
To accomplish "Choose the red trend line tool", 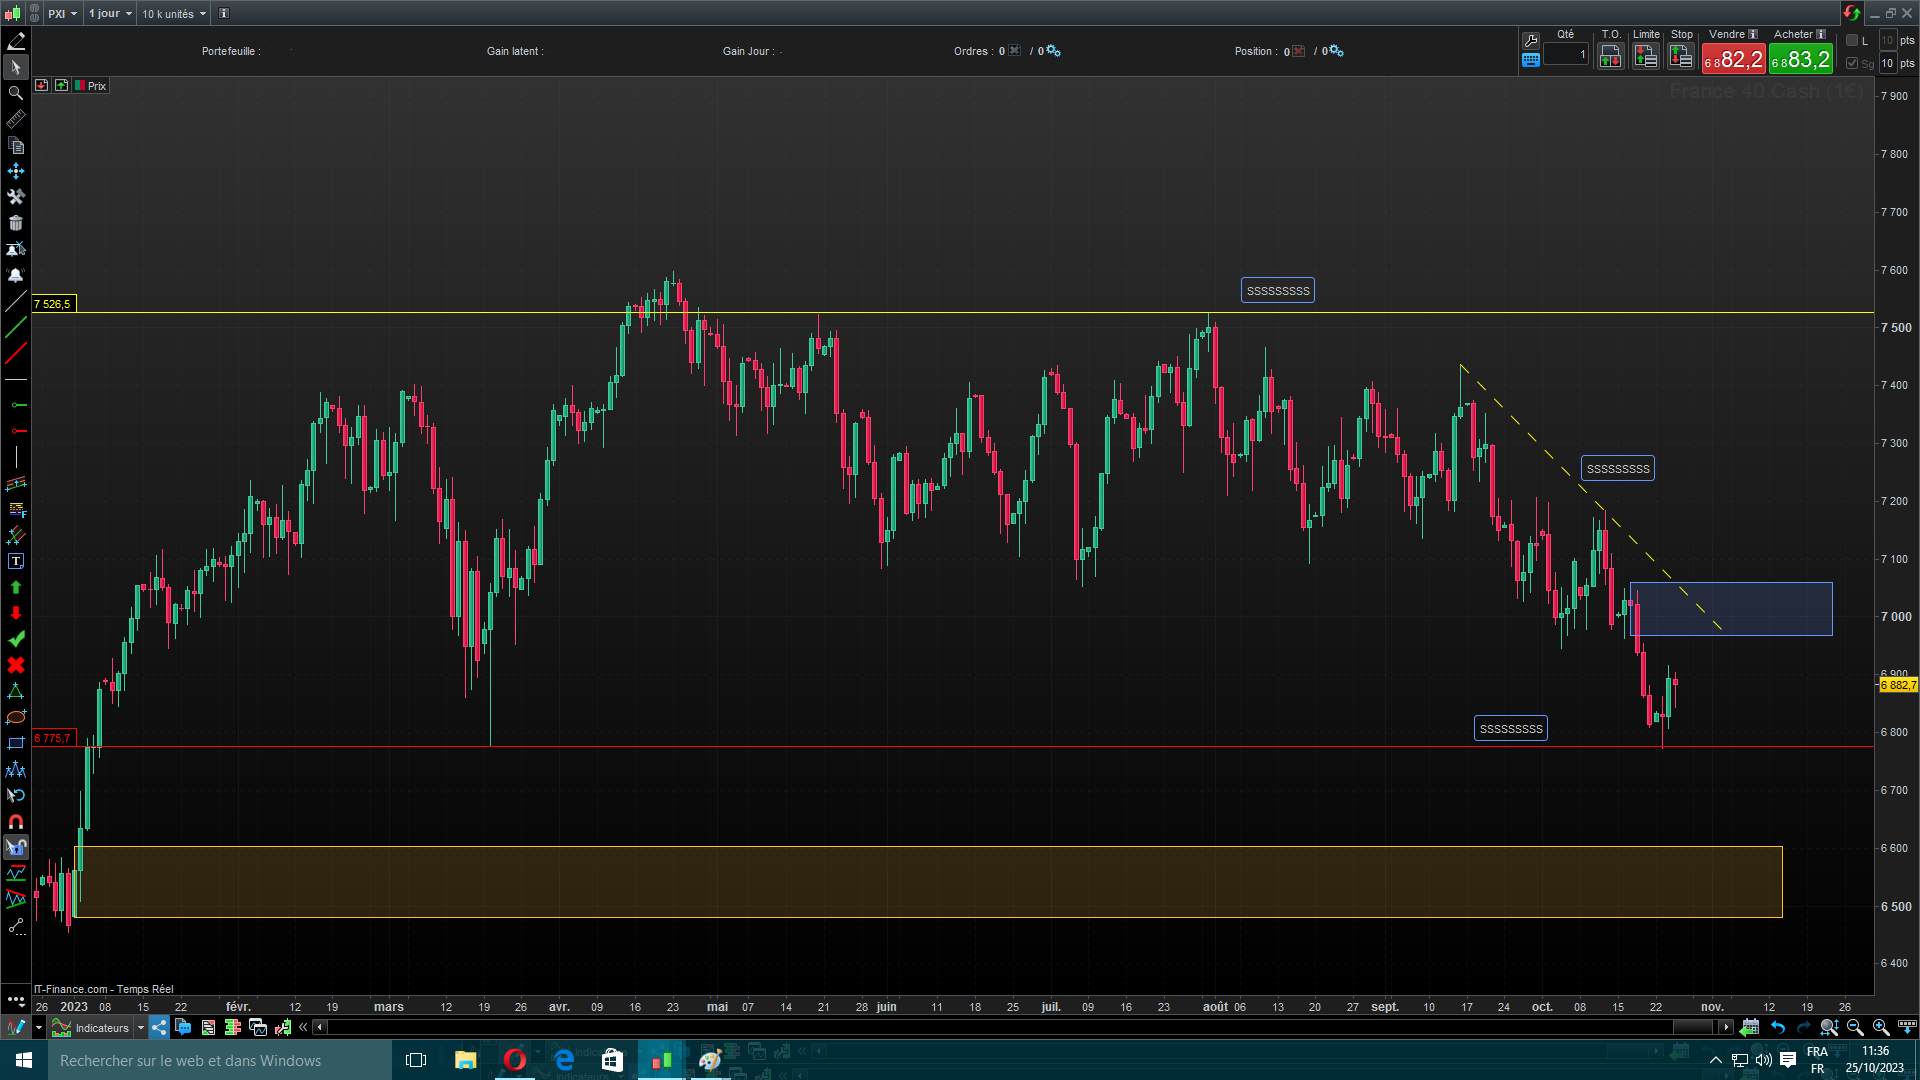I will (16, 353).
